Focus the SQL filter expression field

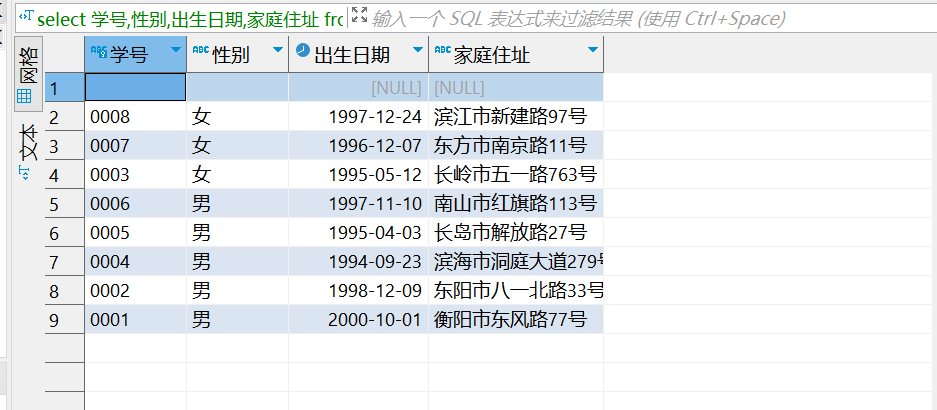651,19
